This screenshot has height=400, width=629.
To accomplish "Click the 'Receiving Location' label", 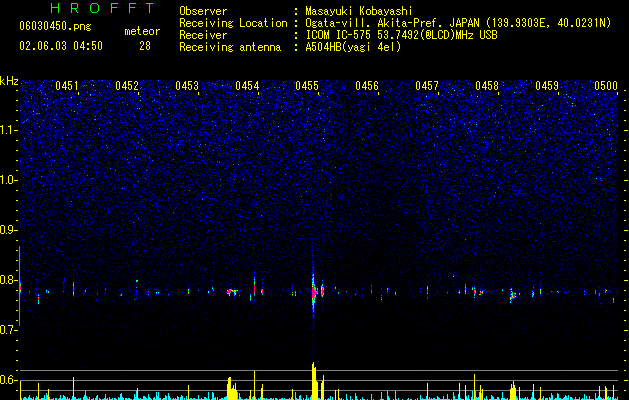I will [x=233, y=23].
